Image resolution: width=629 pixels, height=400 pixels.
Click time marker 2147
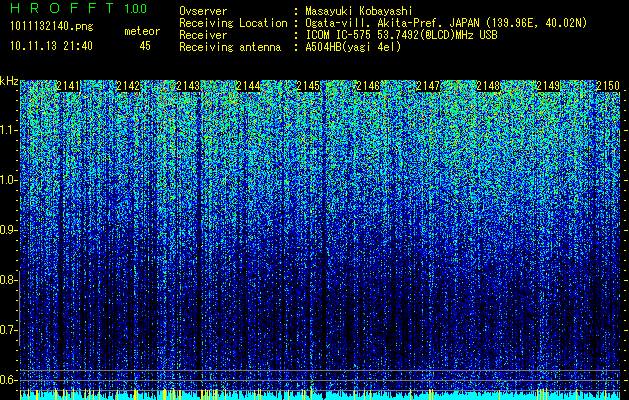tap(428, 86)
